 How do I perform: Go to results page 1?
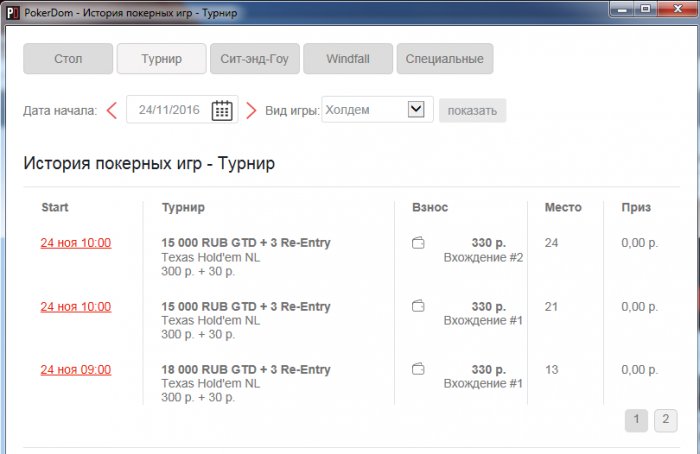coord(636,420)
